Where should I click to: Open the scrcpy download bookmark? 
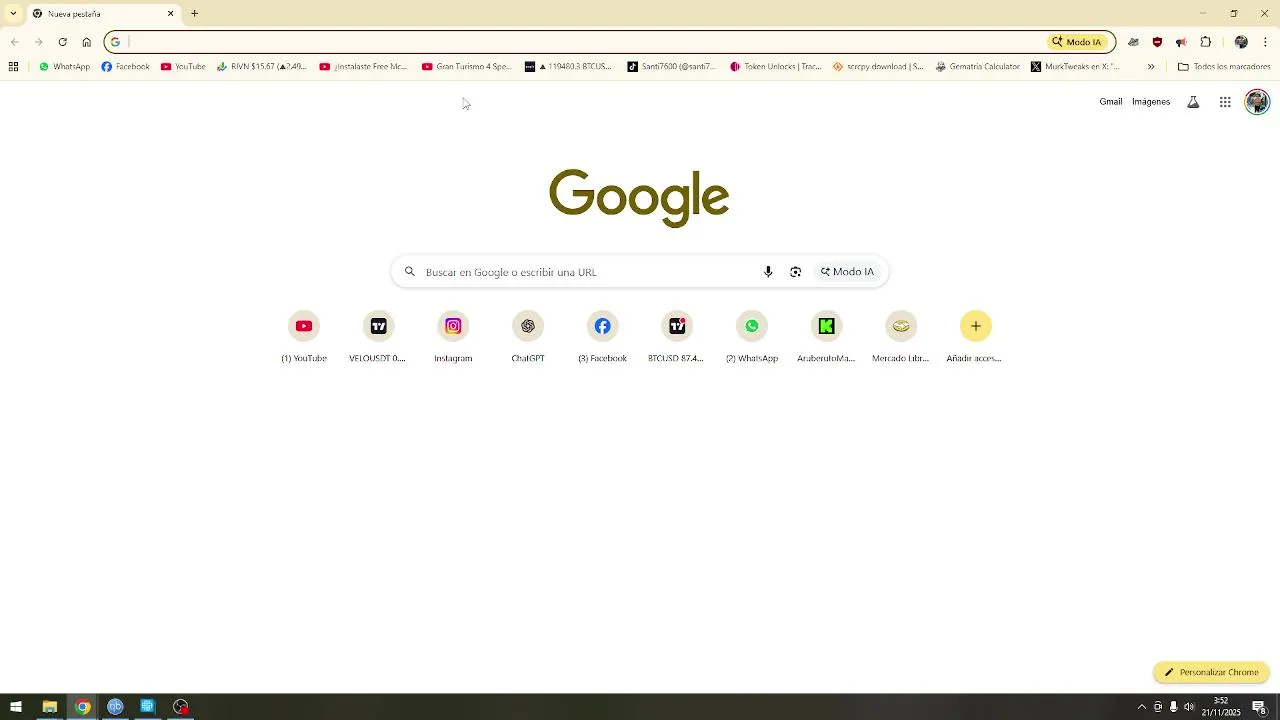click(878, 67)
